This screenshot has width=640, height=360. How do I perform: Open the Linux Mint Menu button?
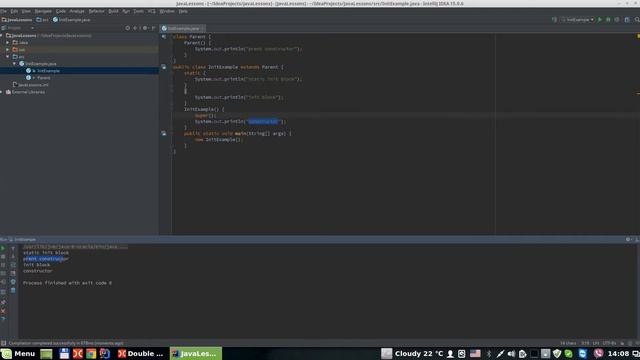(x=18, y=353)
